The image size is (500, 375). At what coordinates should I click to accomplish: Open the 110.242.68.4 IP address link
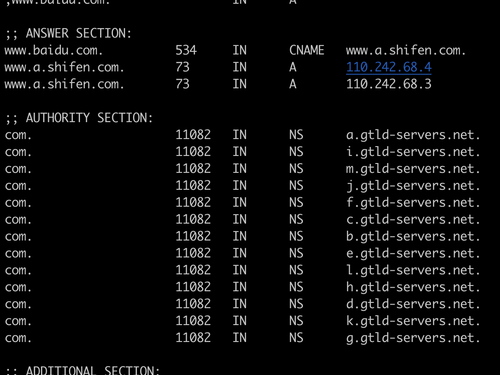pyautogui.click(x=389, y=67)
